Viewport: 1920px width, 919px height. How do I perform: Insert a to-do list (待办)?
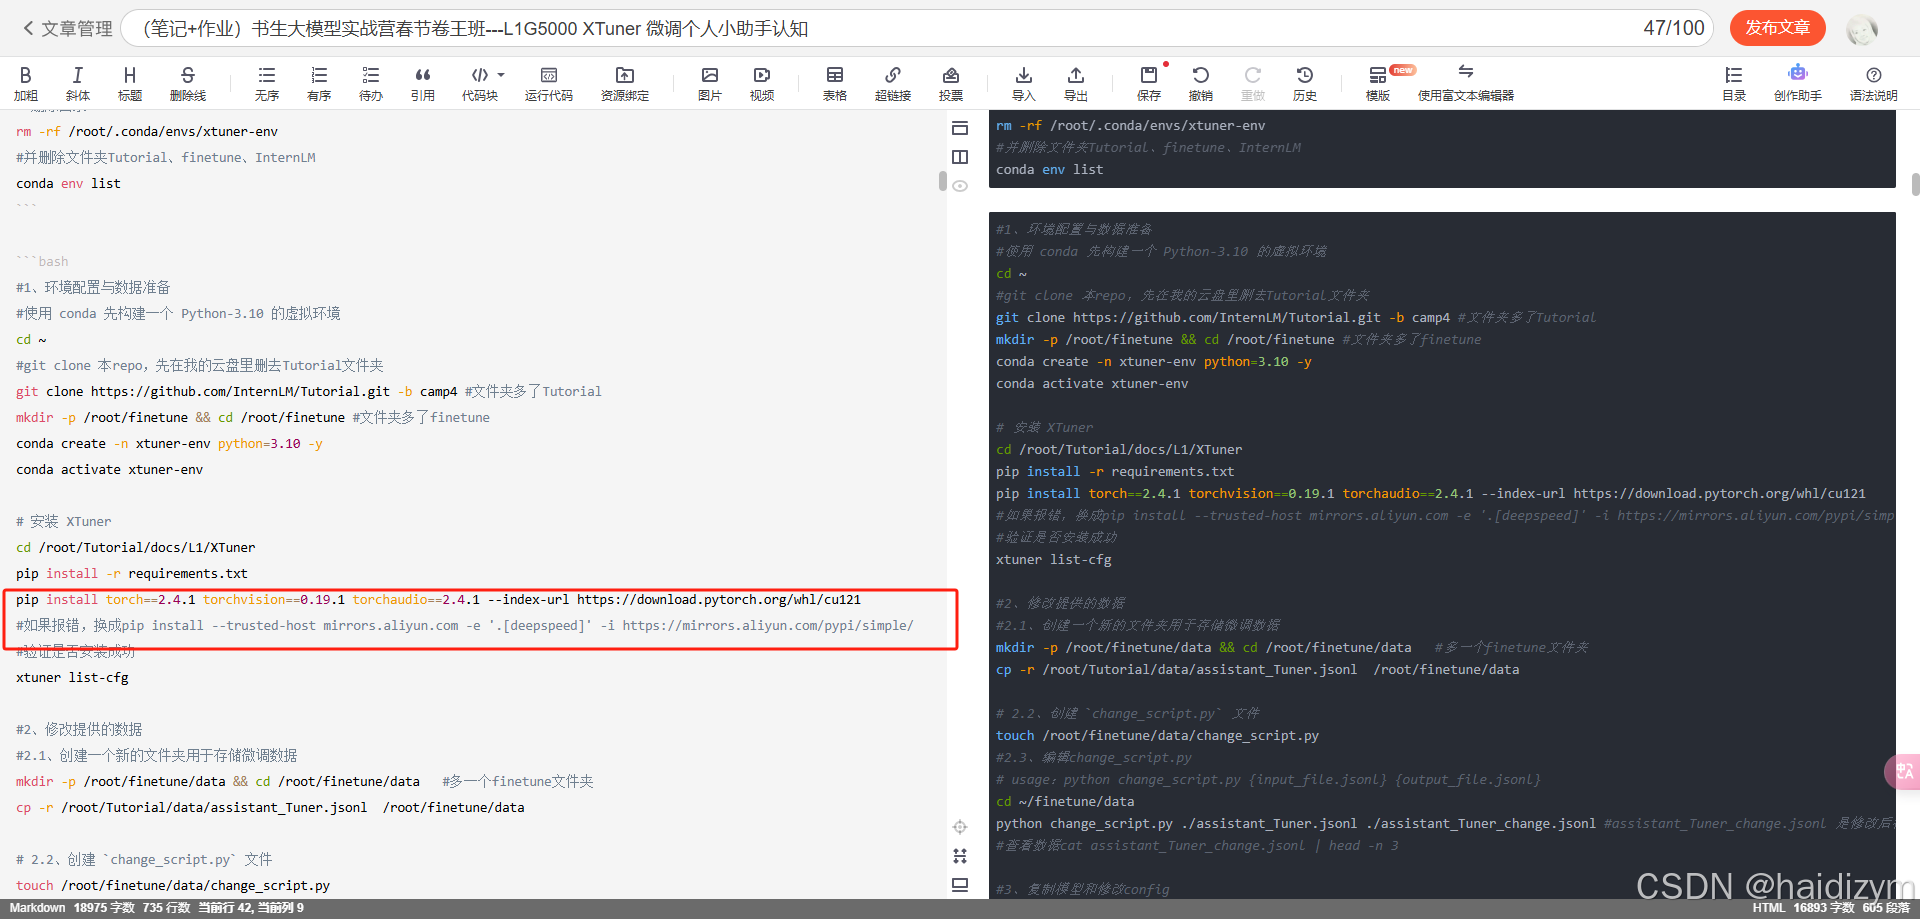(x=371, y=83)
